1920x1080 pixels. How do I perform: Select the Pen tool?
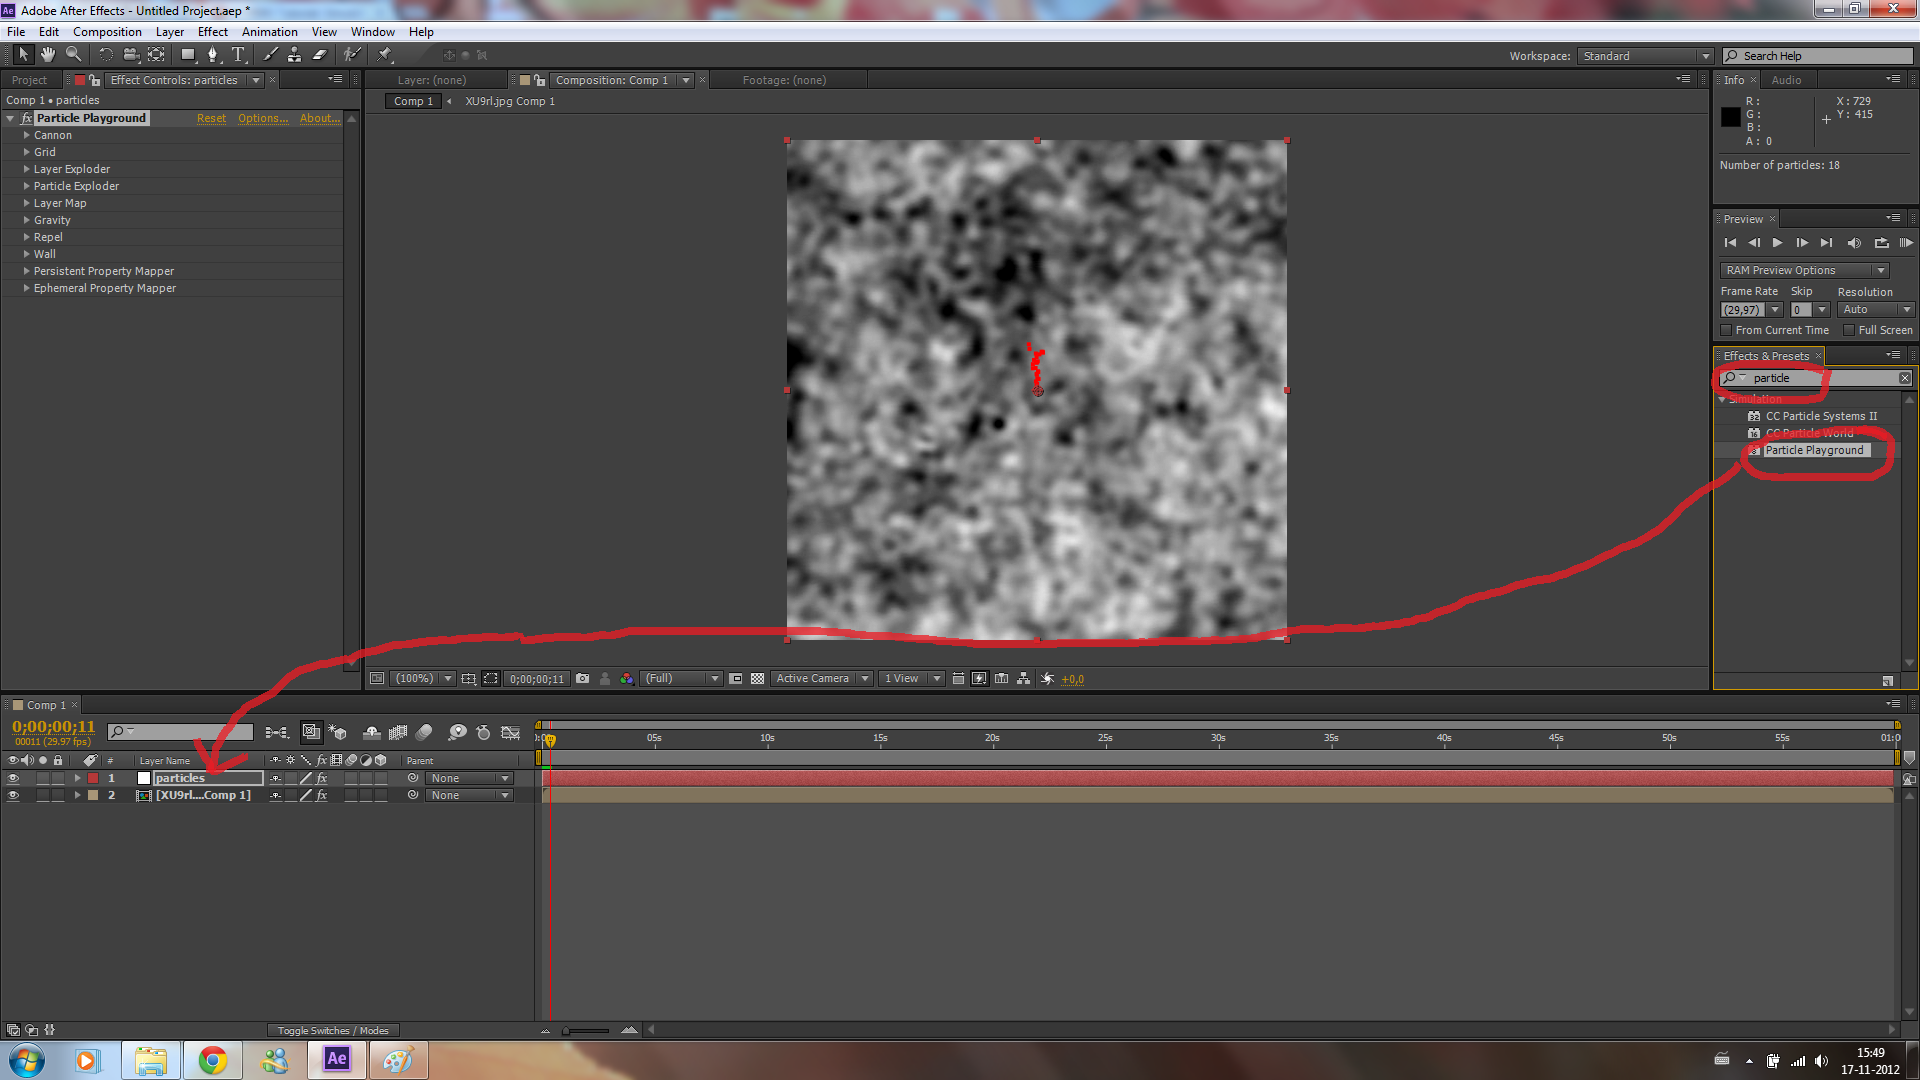[212, 55]
